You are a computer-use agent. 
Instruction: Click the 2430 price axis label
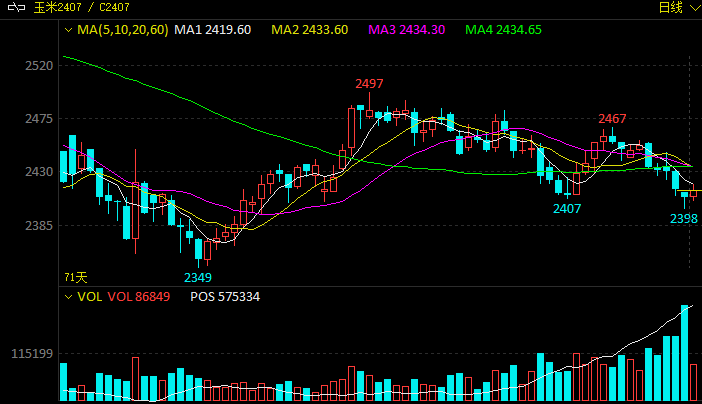39,172
